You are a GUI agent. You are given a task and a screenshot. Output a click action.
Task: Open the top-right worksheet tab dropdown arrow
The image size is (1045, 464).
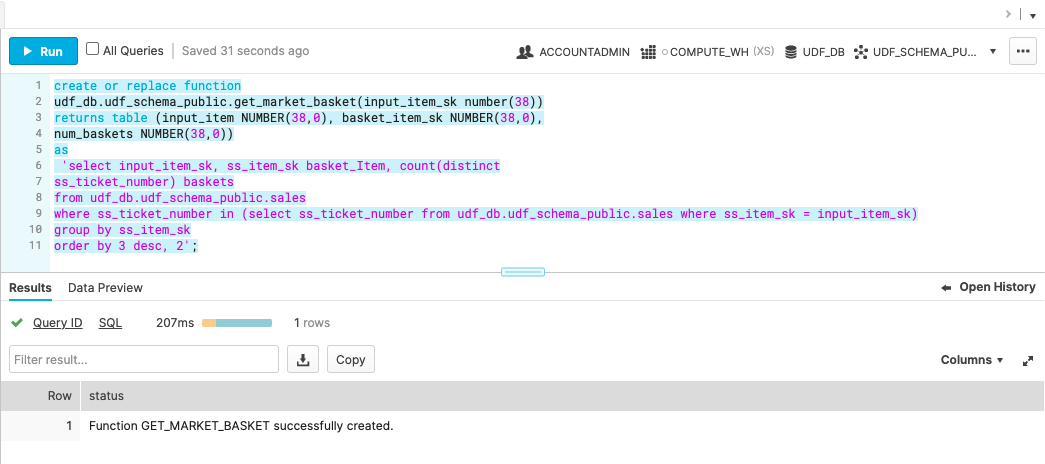[x=1032, y=16]
